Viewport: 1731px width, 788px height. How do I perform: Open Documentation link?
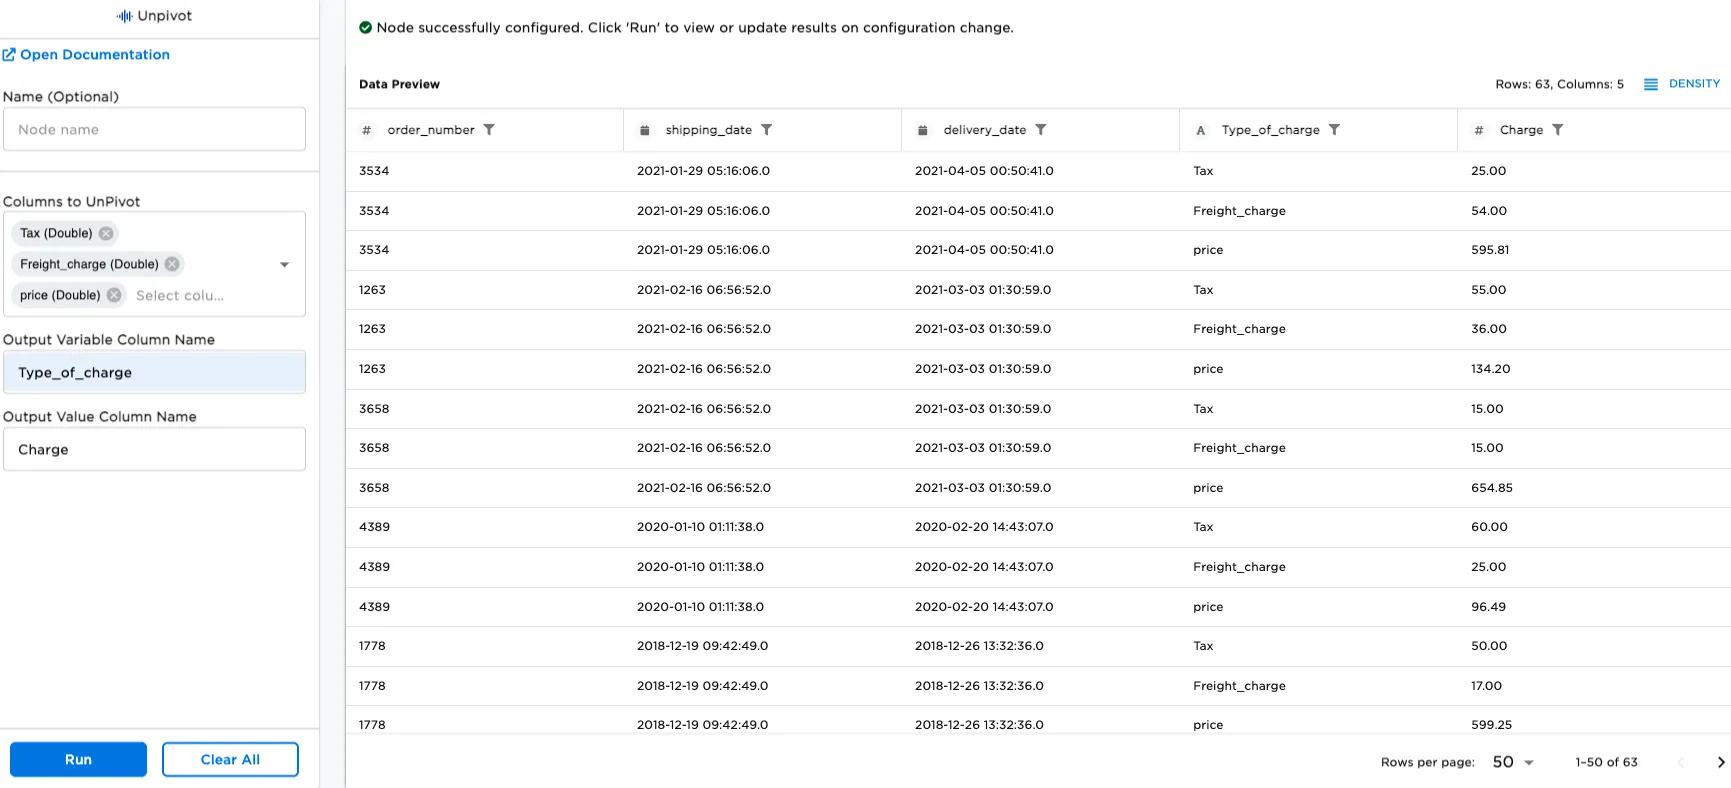[94, 55]
